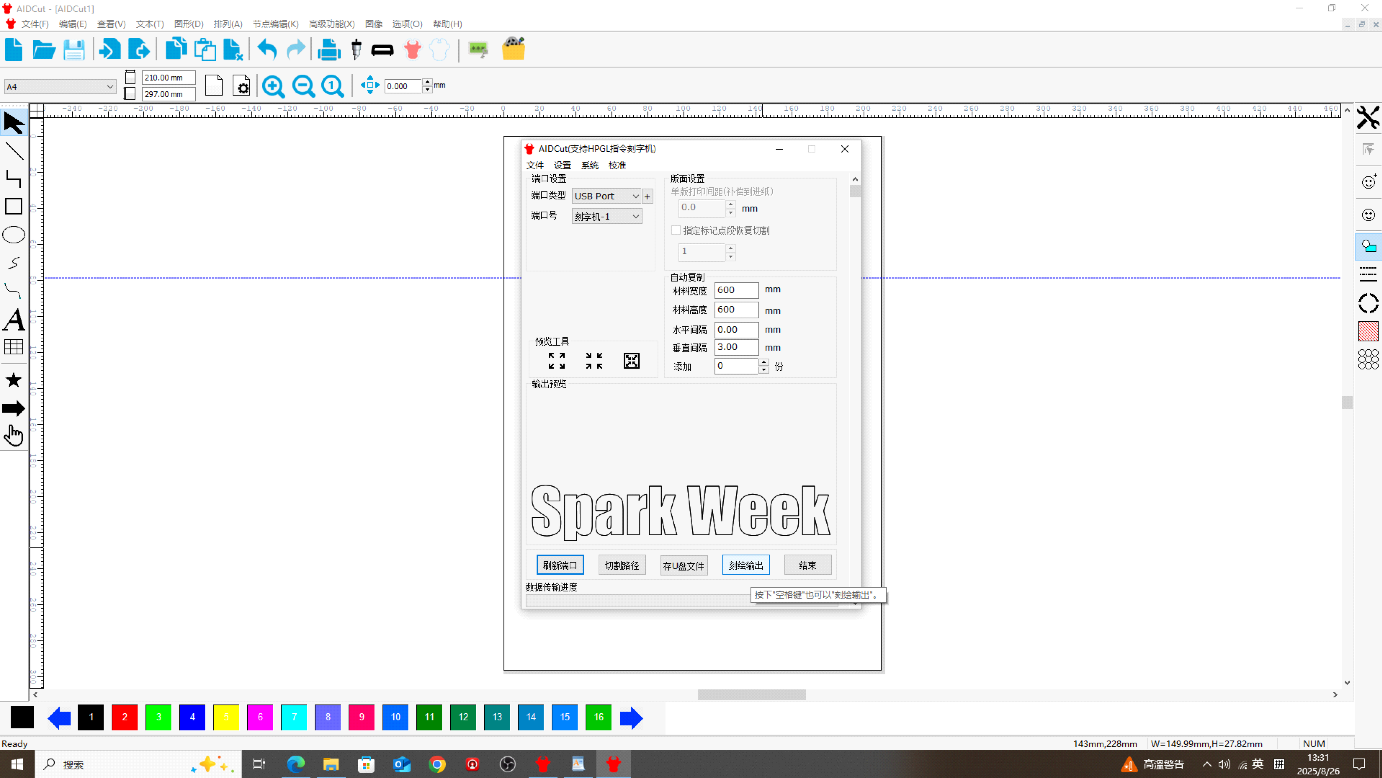Open the 文本(T) menu

point(149,23)
